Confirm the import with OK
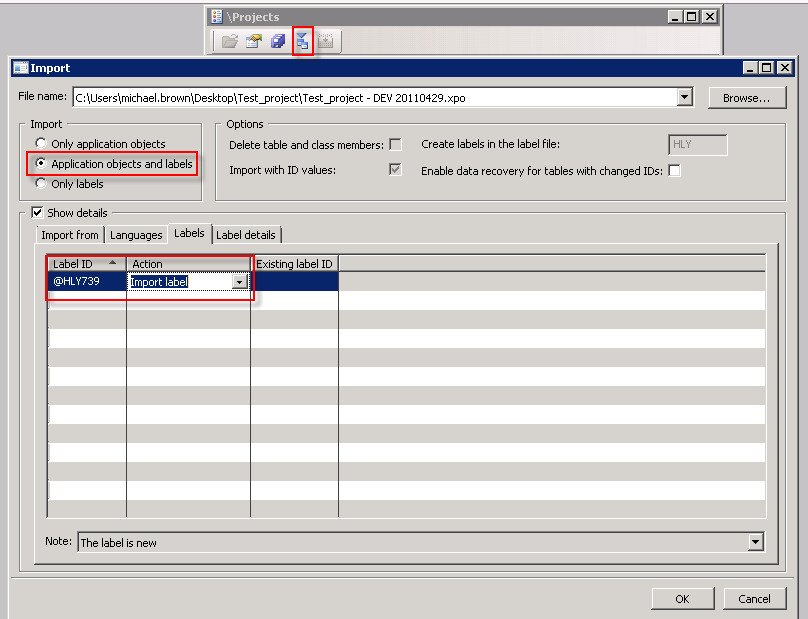Viewport: 808px width, 619px height. coord(683,598)
